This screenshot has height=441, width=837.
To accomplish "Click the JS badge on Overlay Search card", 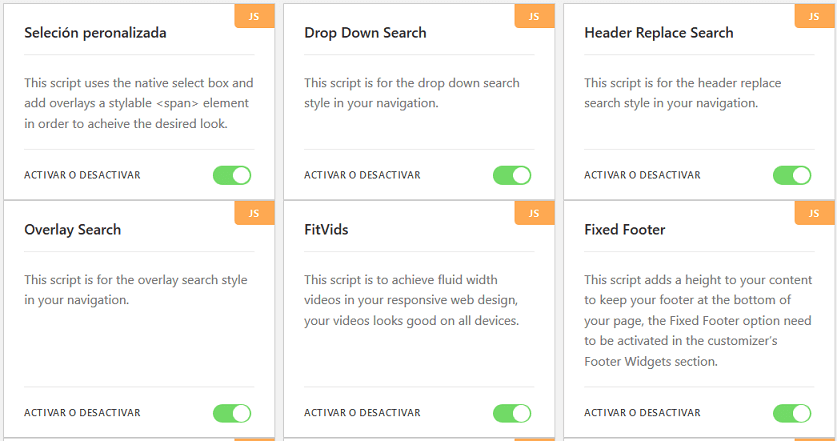I will [254, 213].
